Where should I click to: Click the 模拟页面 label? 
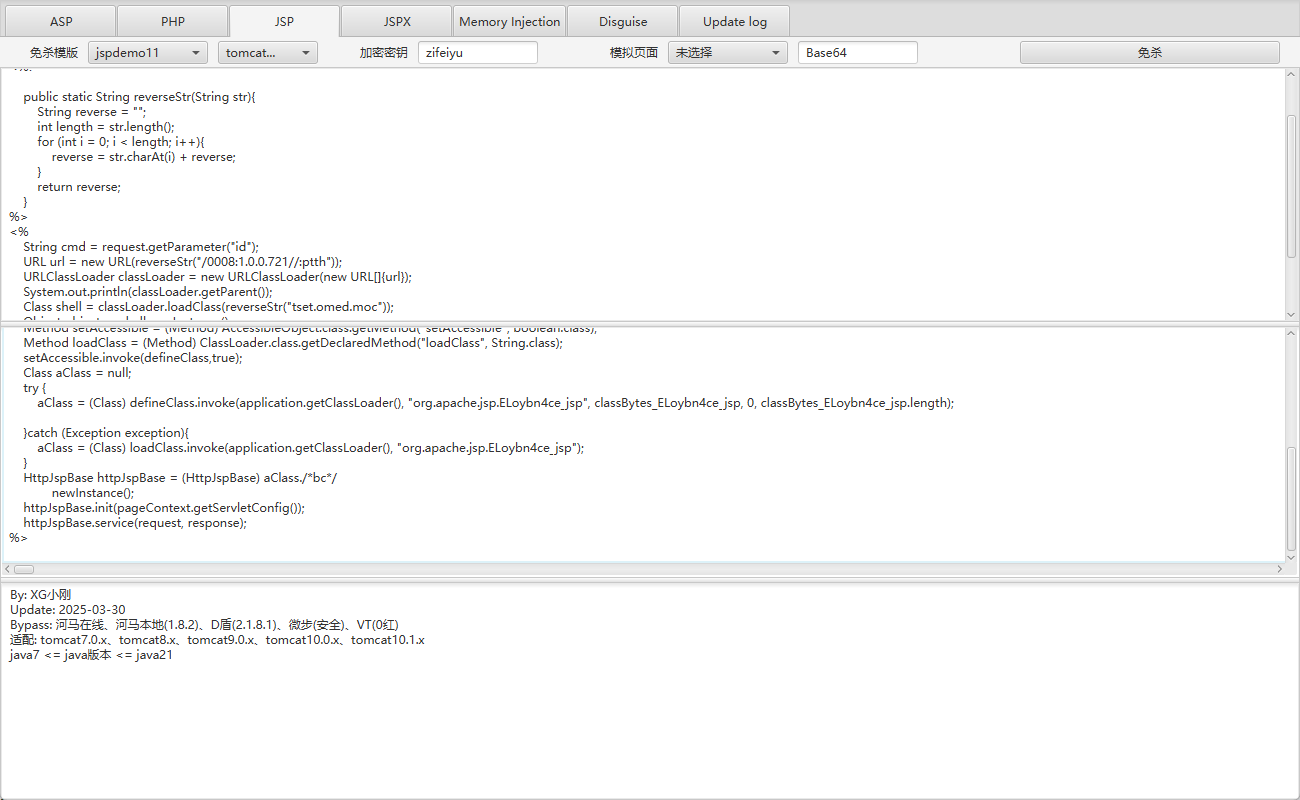(634, 53)
